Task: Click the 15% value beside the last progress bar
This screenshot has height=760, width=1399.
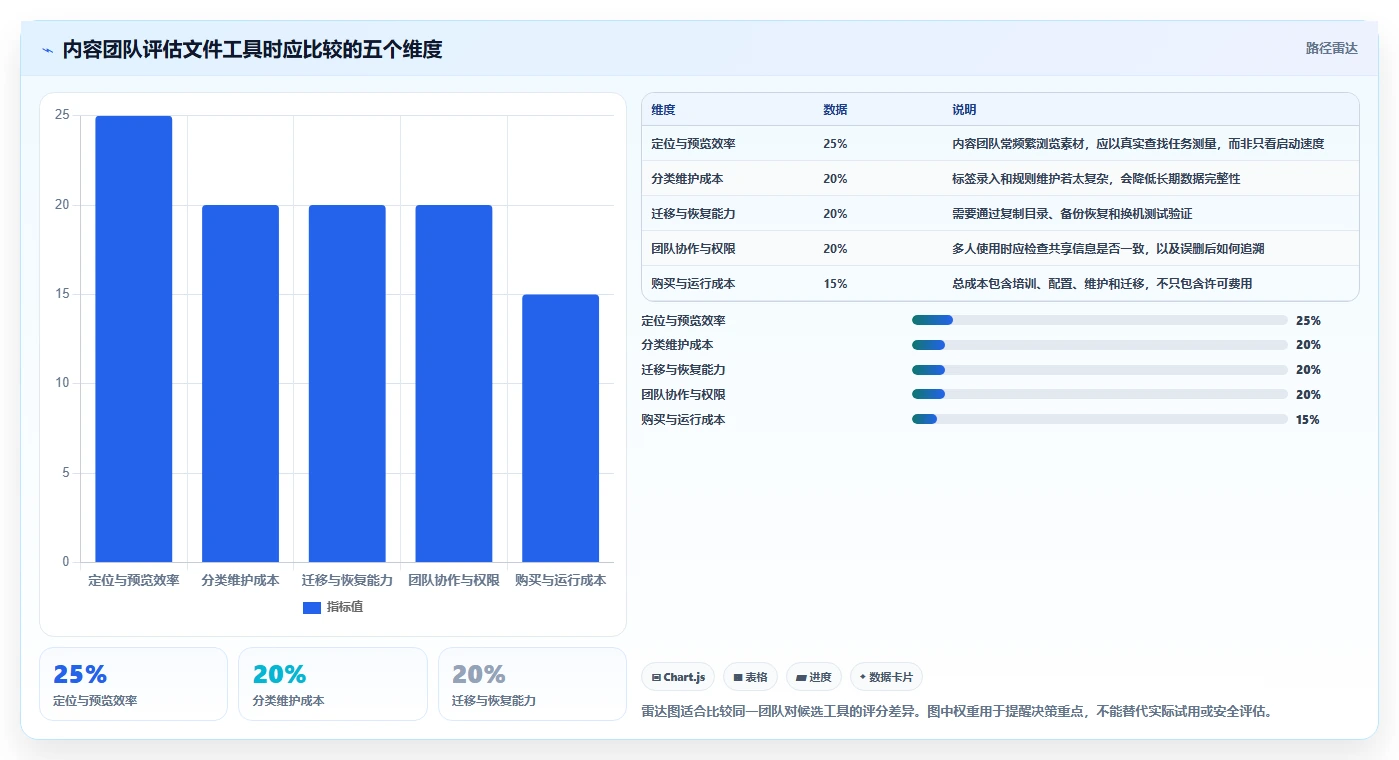Action: tap(1307, 420)
